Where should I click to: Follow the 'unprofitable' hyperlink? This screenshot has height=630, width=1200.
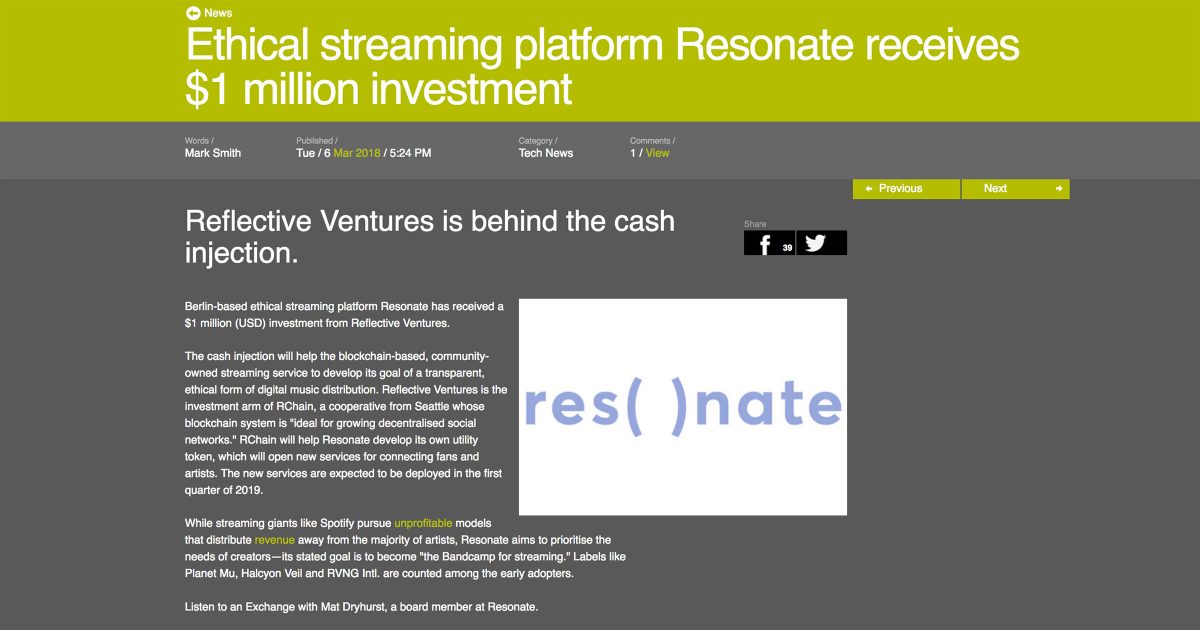423,523
